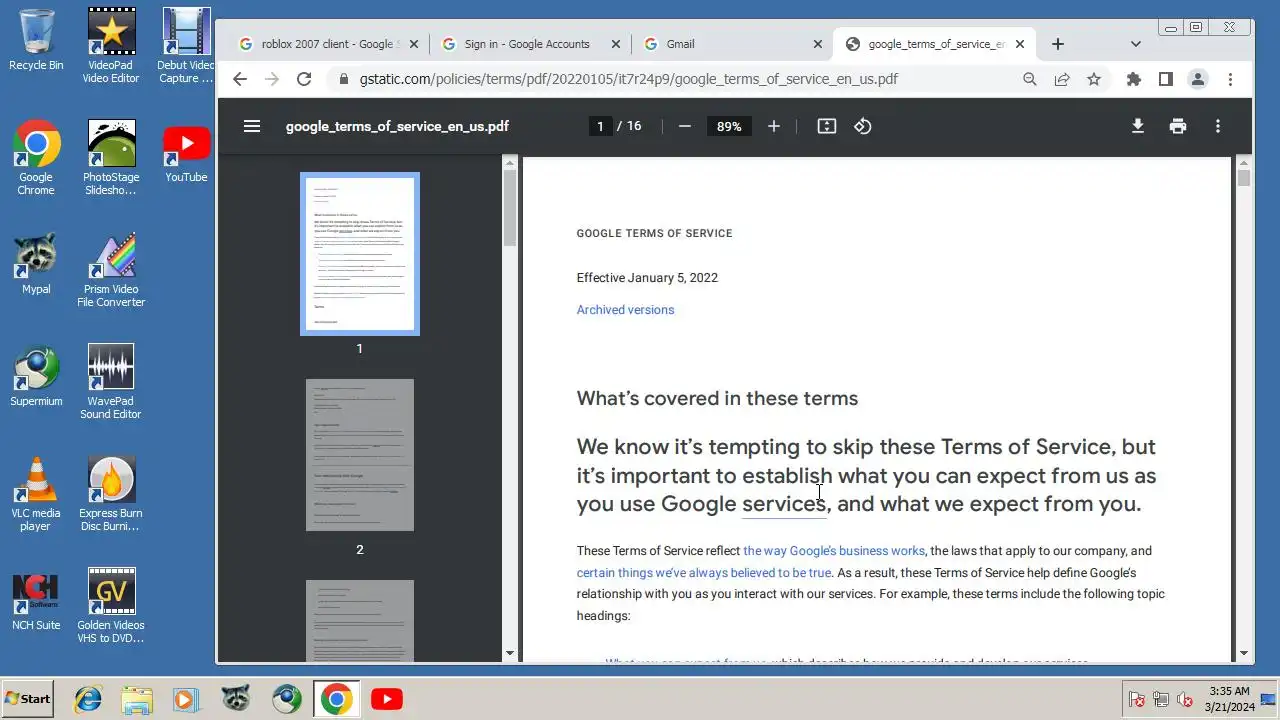Open Golden Videos VHS to DVD icon

coord(111,606)
